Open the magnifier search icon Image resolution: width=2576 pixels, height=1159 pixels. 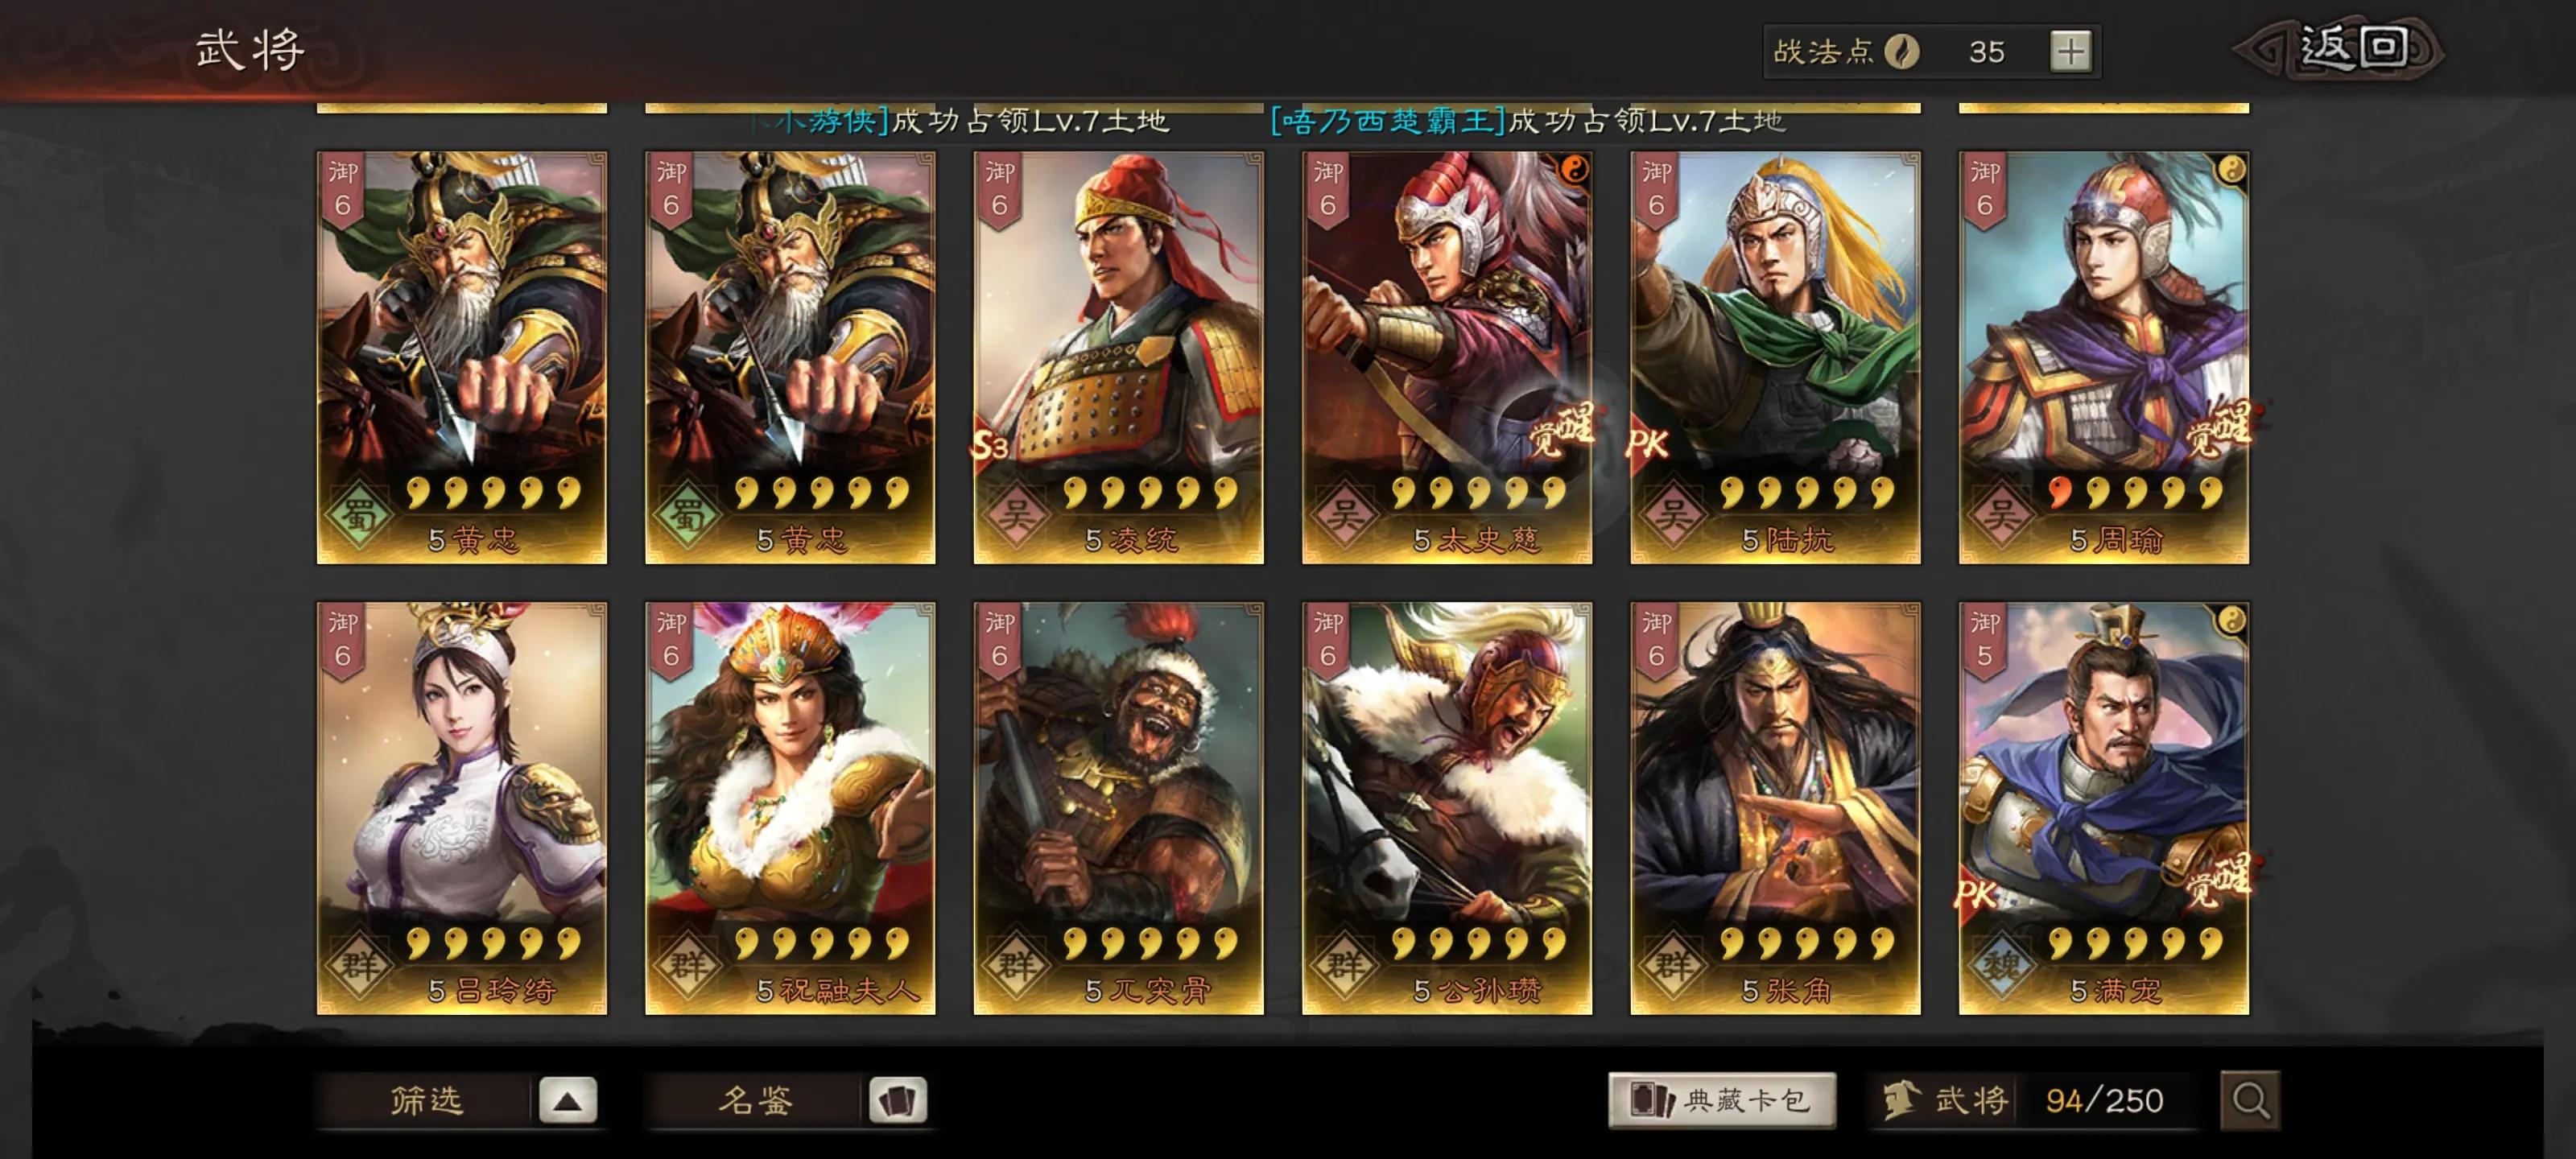coord(2250,1100)
